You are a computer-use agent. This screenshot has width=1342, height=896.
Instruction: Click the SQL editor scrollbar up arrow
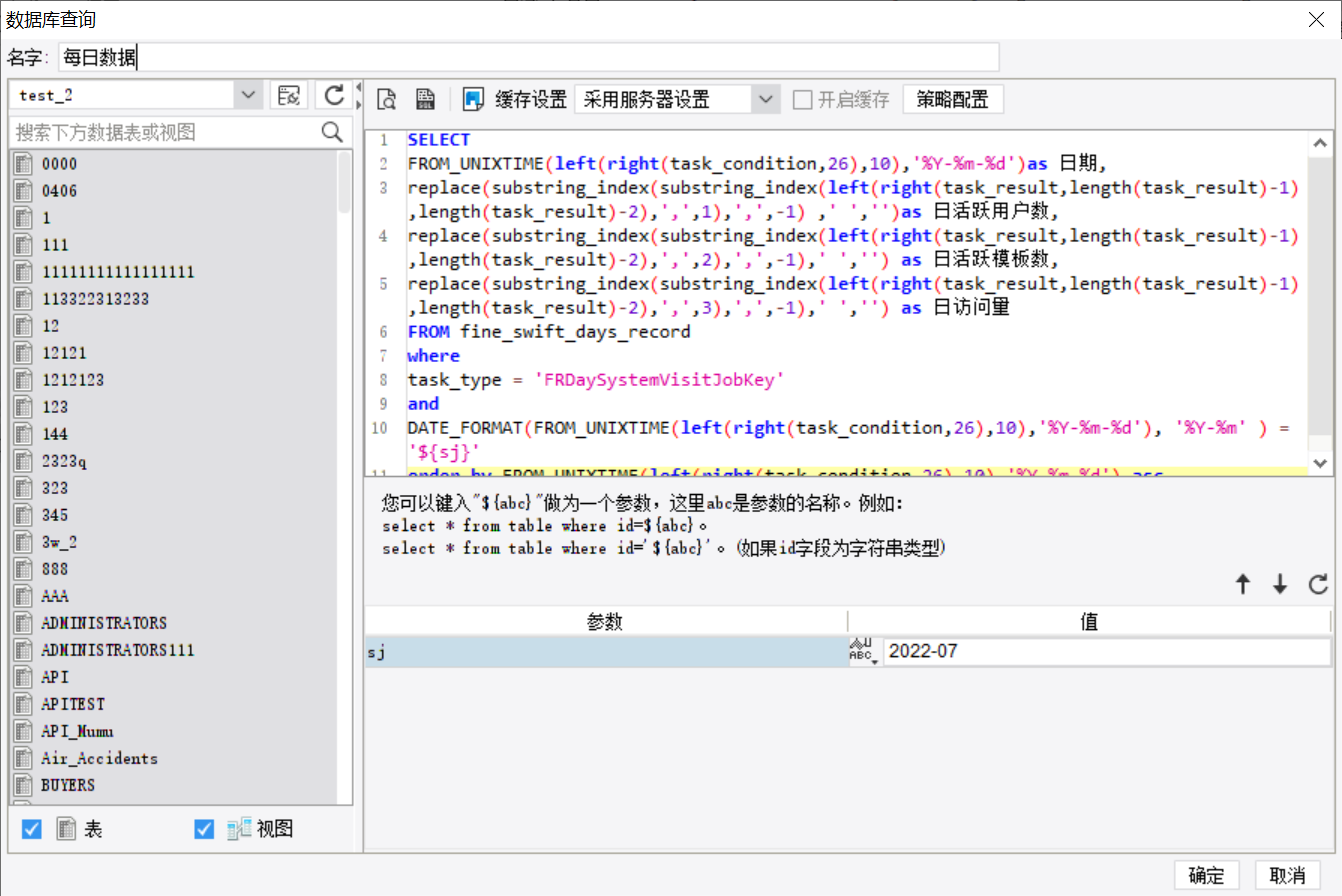(x=1321, y=144)
